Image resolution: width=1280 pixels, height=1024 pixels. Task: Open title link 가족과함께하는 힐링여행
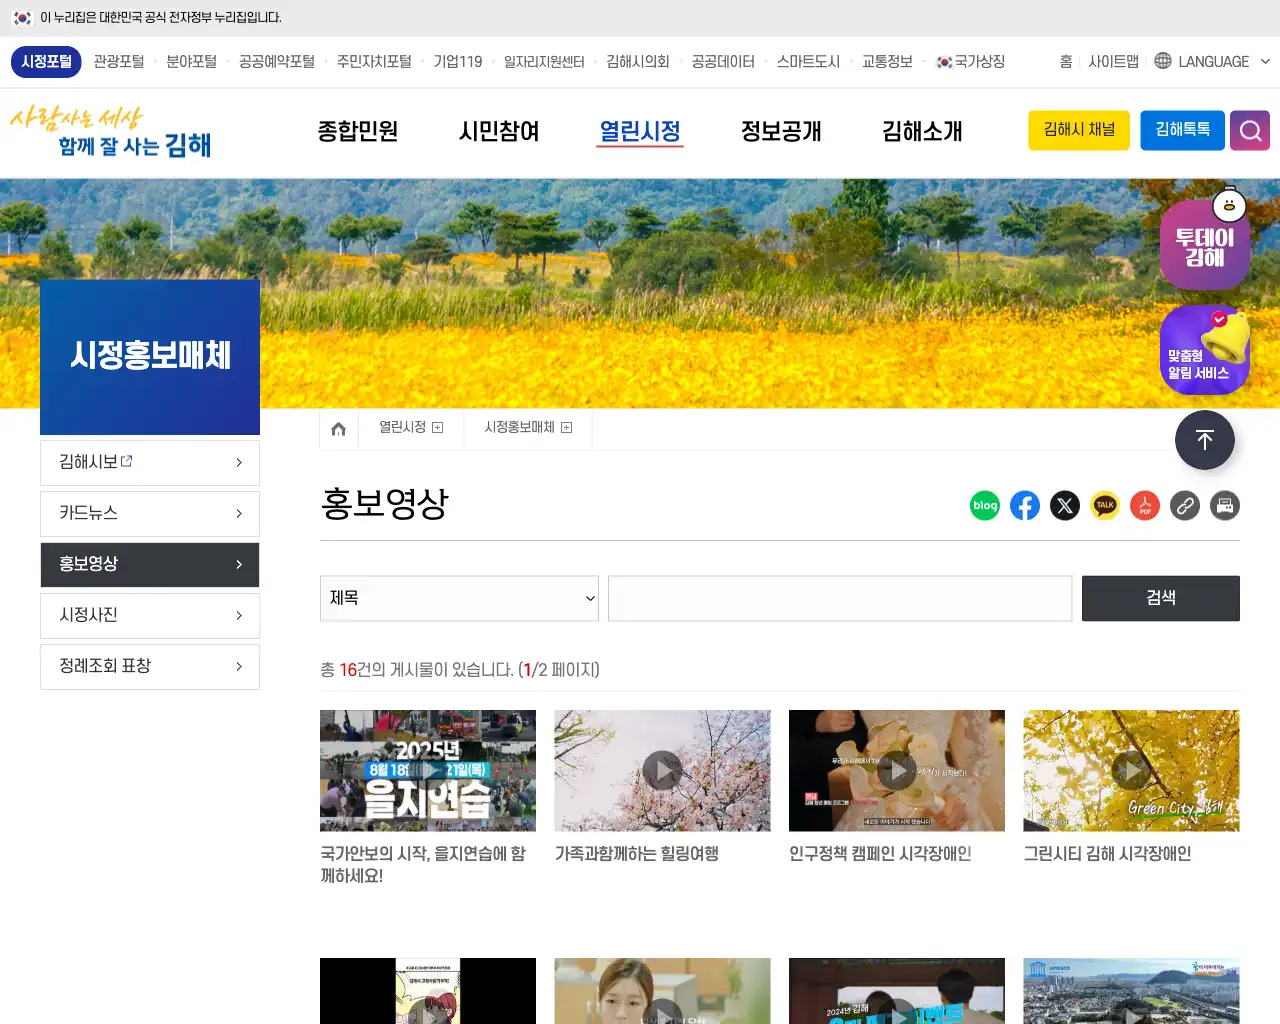click(637, 854)
